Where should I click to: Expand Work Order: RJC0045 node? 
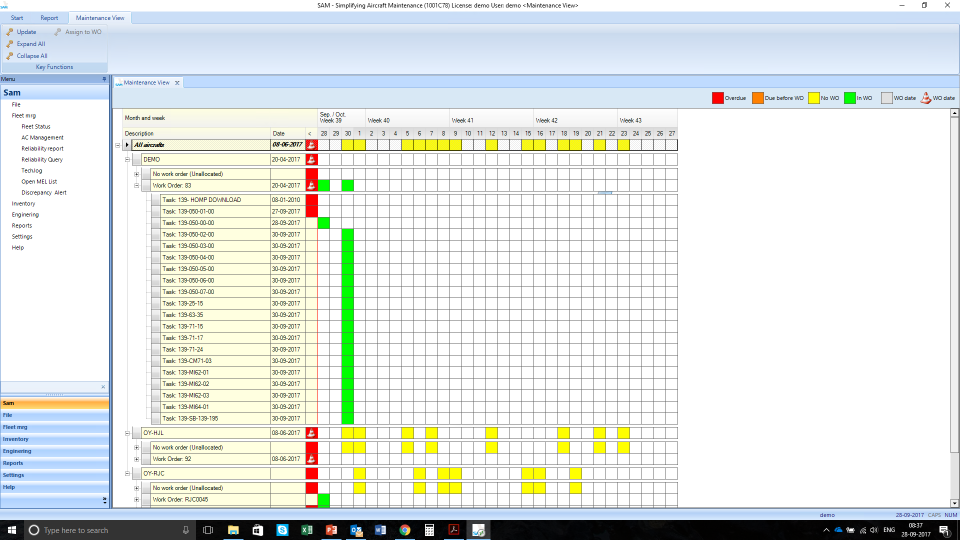coord(137,500)
